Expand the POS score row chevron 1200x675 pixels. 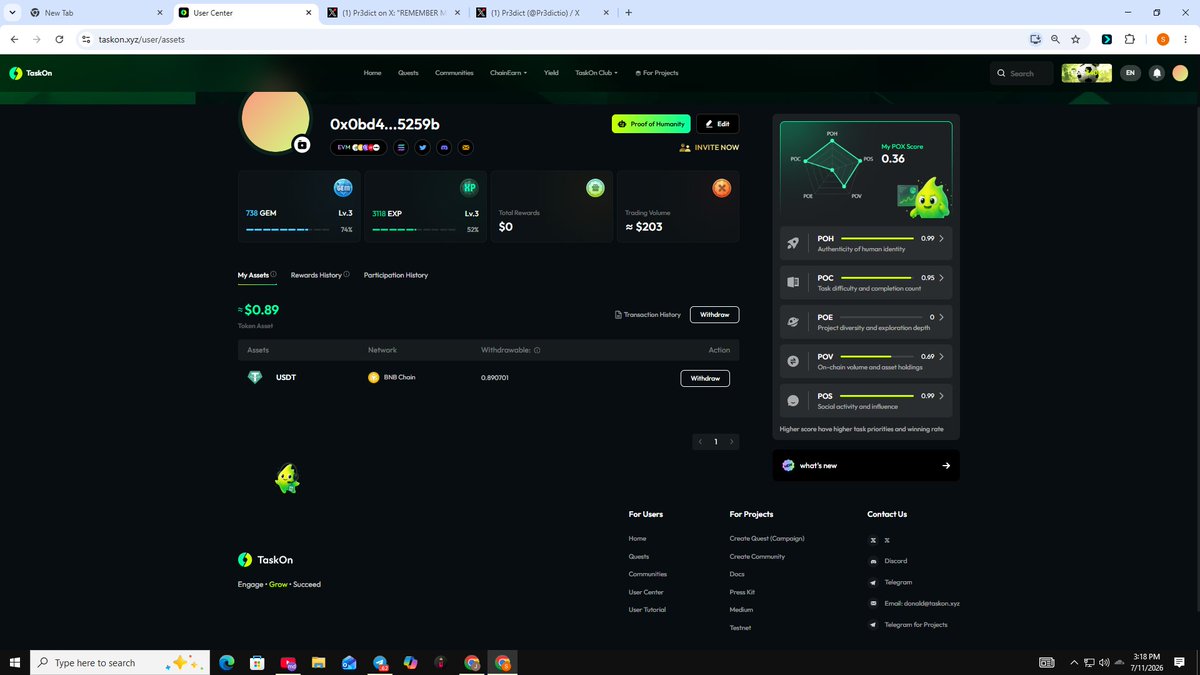pyautogui.click(x=941, y=396)
